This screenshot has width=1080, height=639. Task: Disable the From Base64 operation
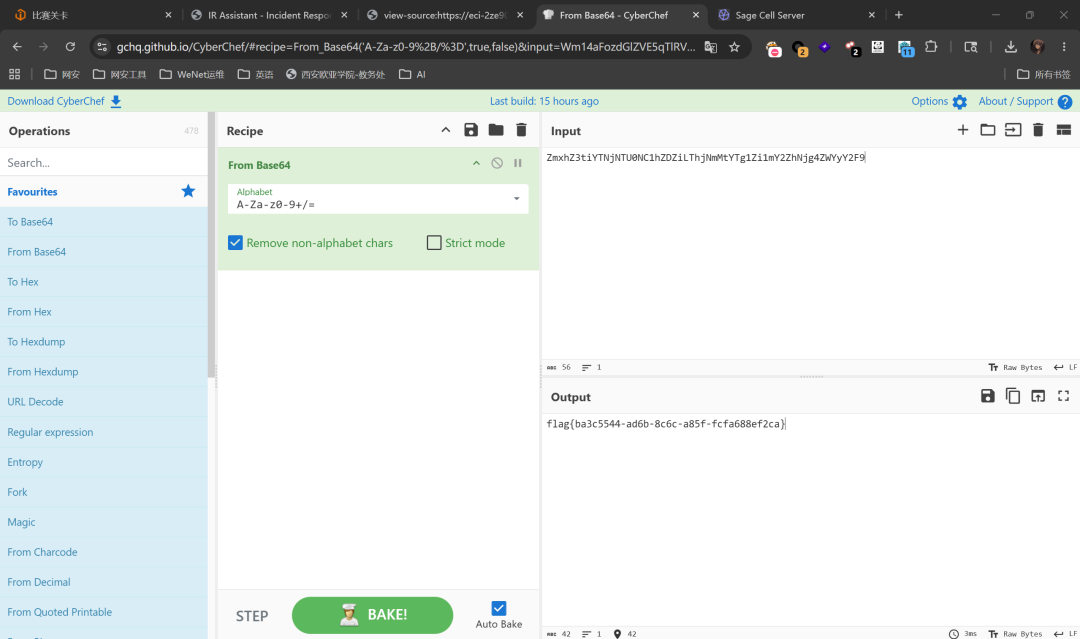click(497, 163)
